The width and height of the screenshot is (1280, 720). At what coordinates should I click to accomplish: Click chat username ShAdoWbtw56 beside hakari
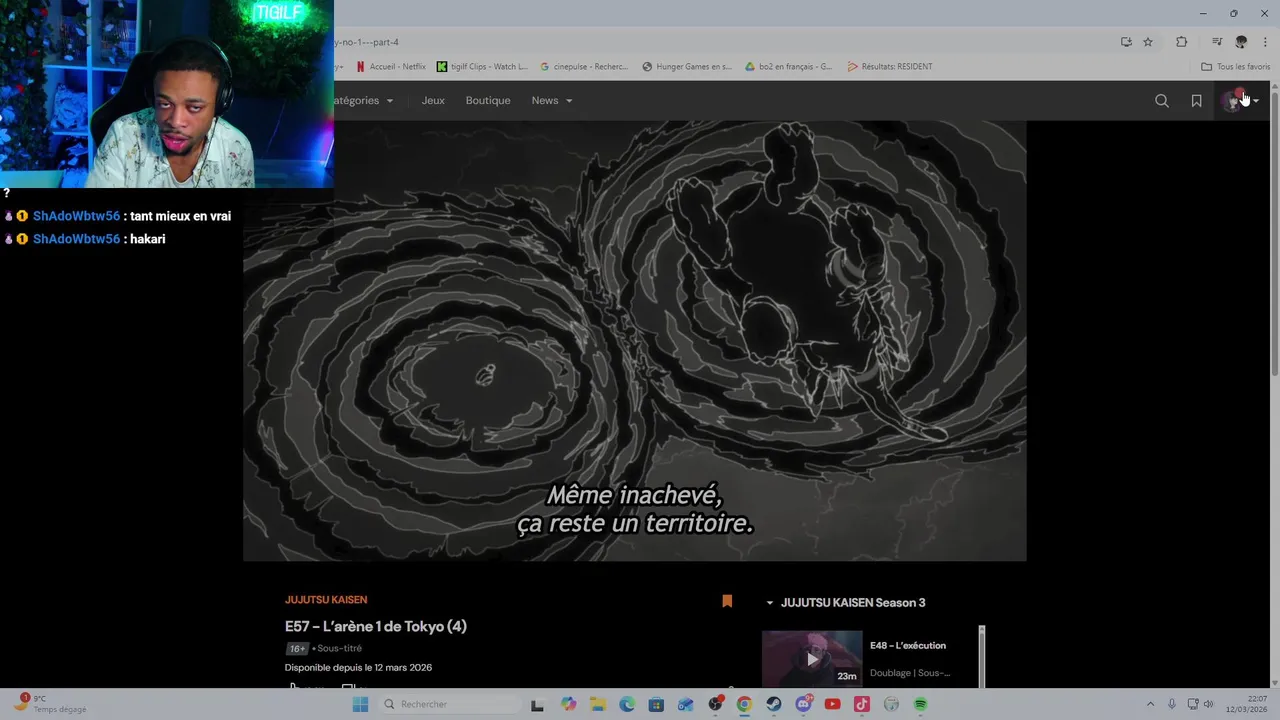coord(76,239)
